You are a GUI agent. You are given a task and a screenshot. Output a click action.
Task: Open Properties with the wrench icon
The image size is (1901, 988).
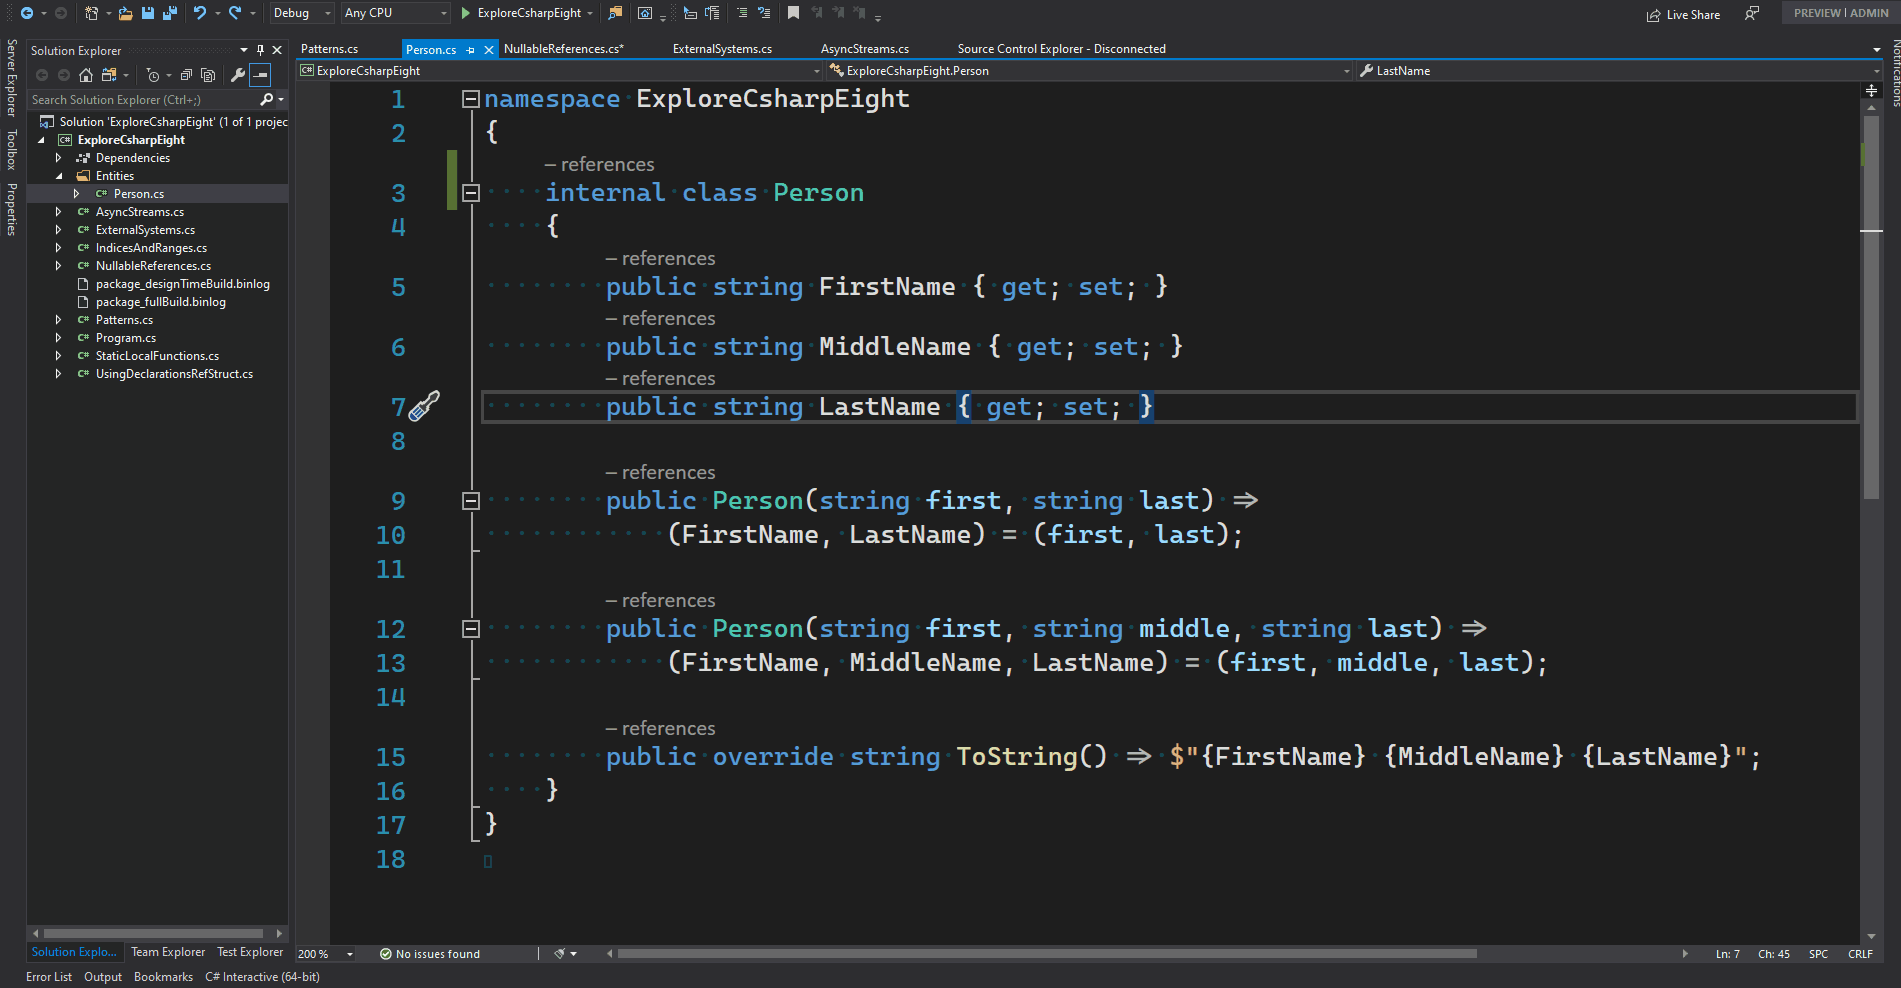pos(238,75)
